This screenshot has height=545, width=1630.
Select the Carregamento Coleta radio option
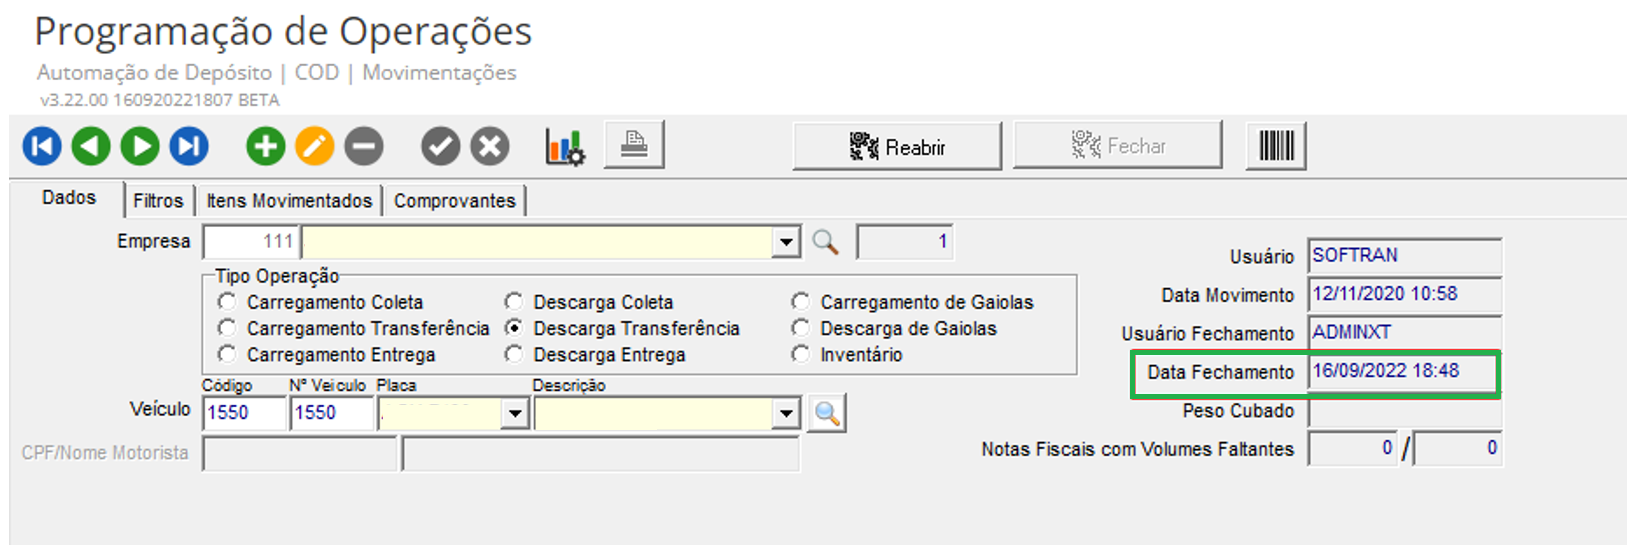pyautogui.click(x=227, y=302)
